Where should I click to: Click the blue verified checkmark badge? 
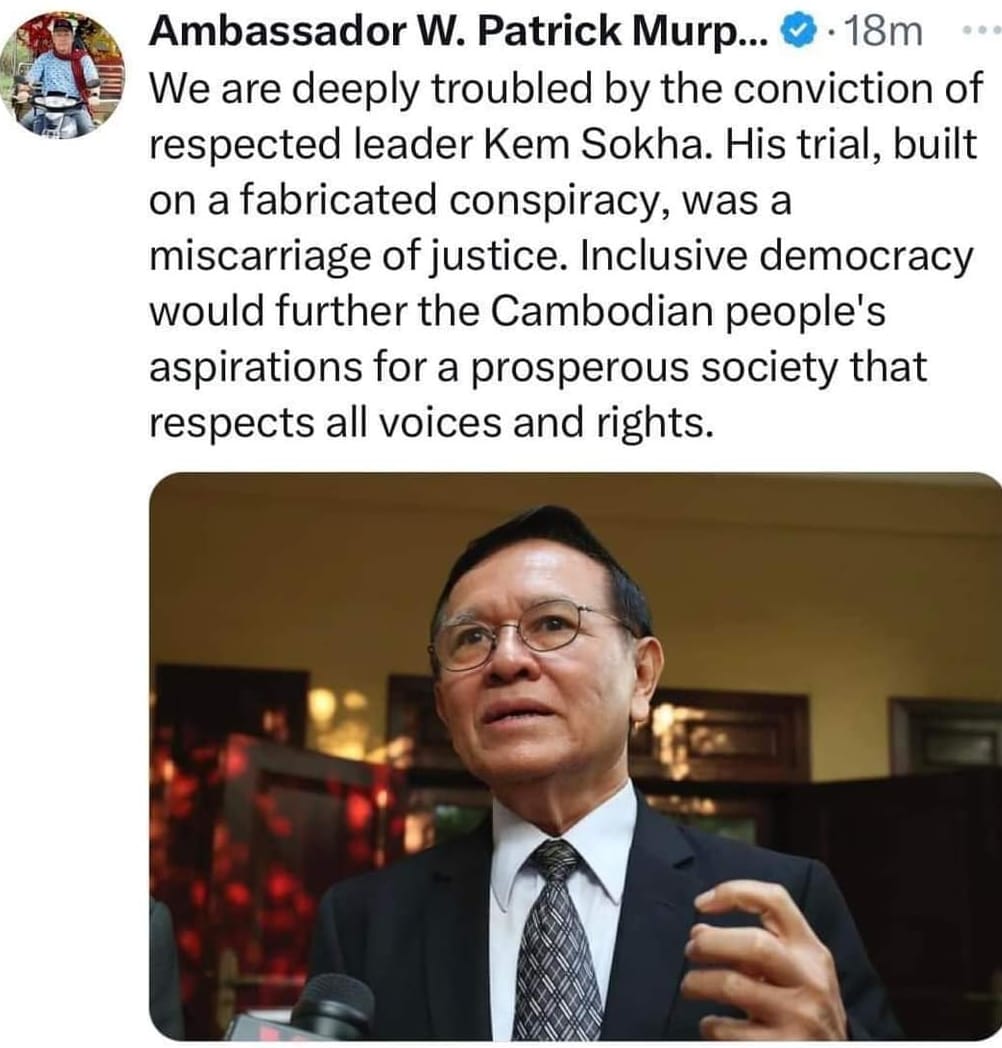(x=800, y=31)
